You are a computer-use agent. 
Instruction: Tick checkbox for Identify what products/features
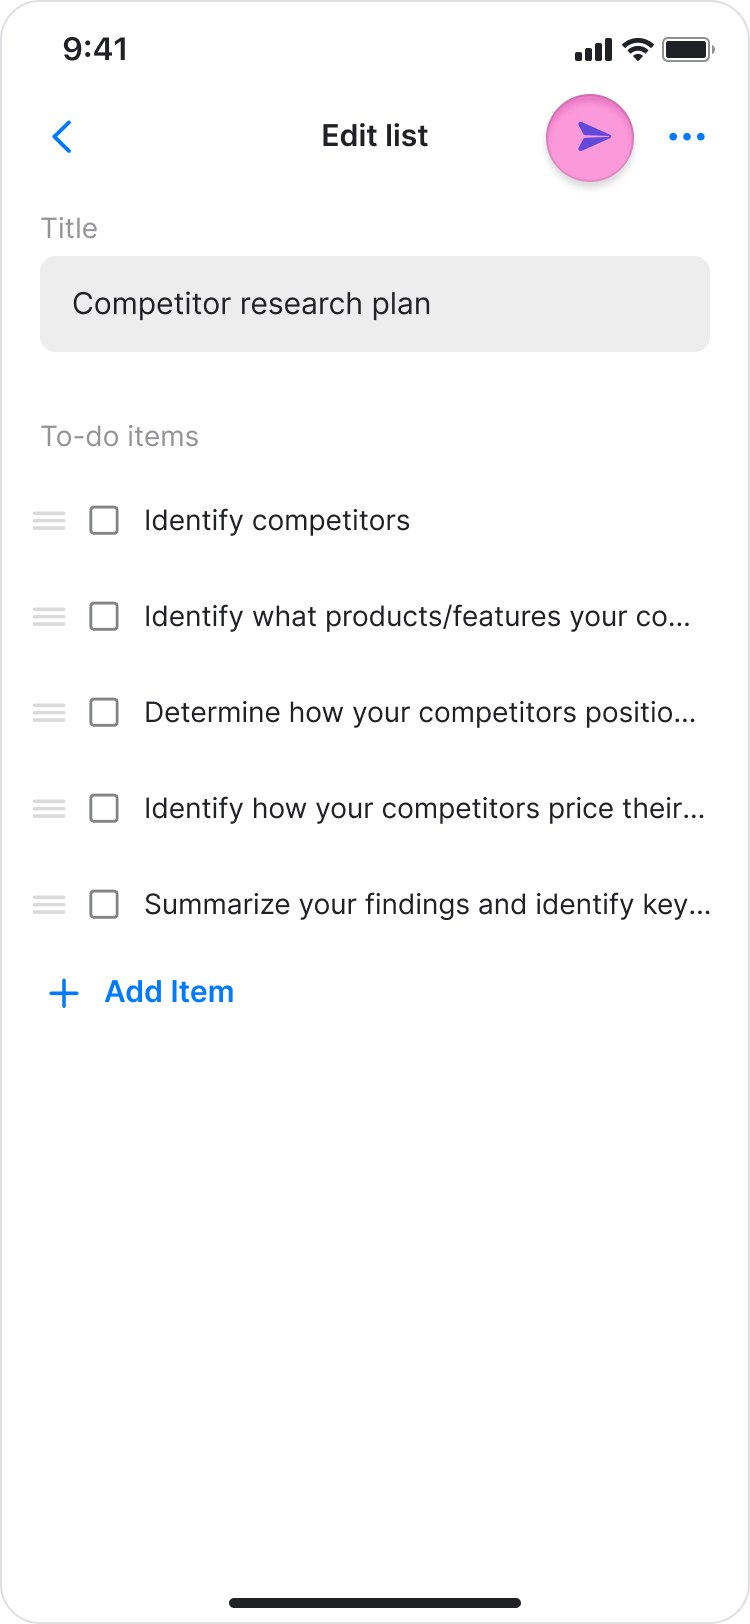pos(104,617)
